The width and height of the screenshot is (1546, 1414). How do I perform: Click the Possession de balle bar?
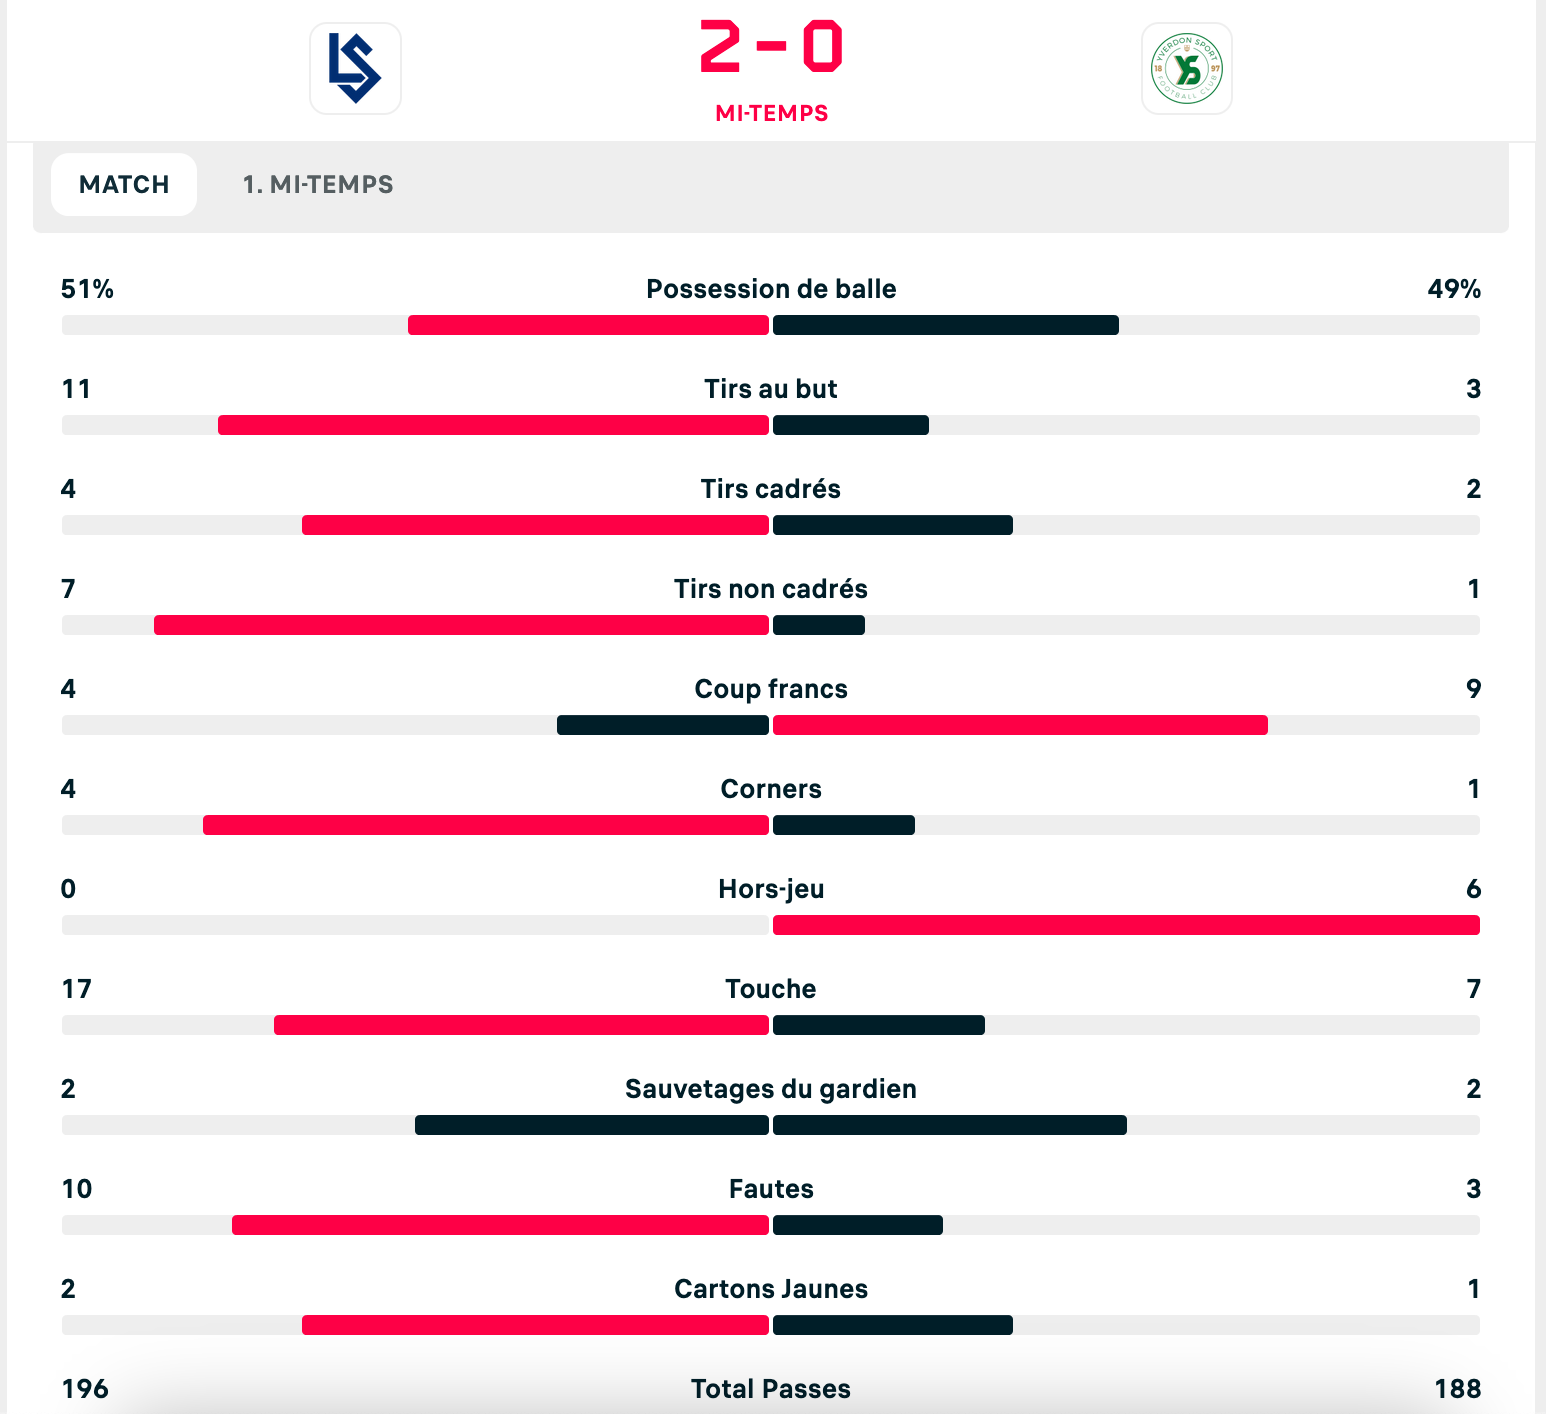770,325
